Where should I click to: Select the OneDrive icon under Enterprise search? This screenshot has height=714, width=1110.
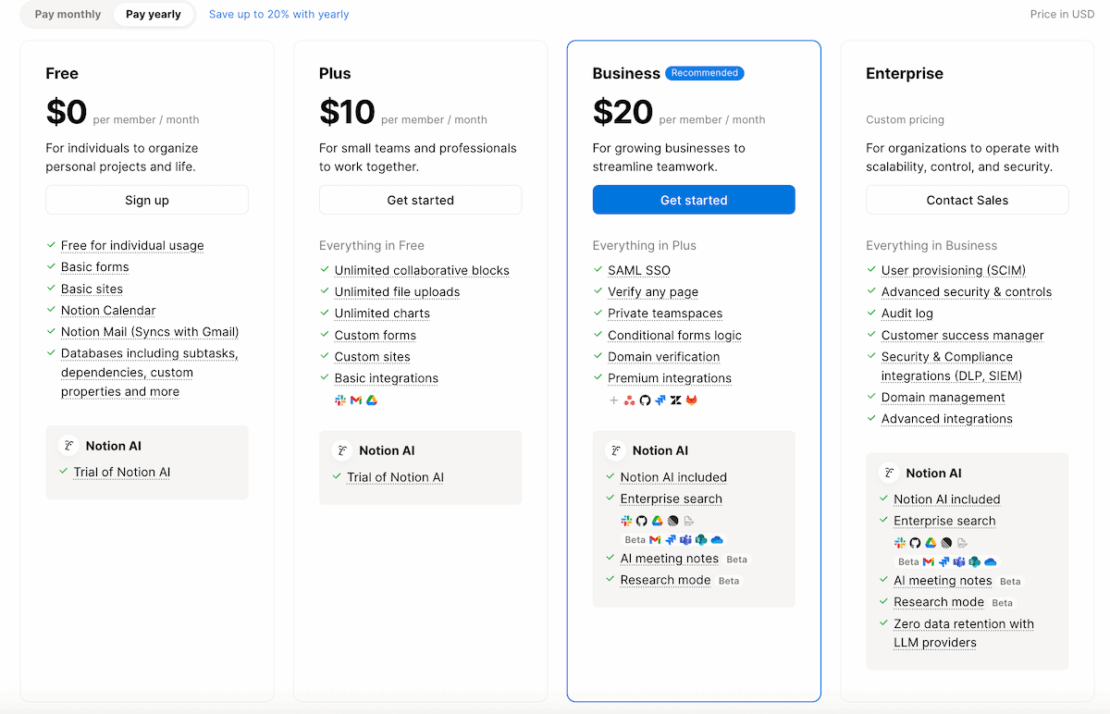point(716,538)
